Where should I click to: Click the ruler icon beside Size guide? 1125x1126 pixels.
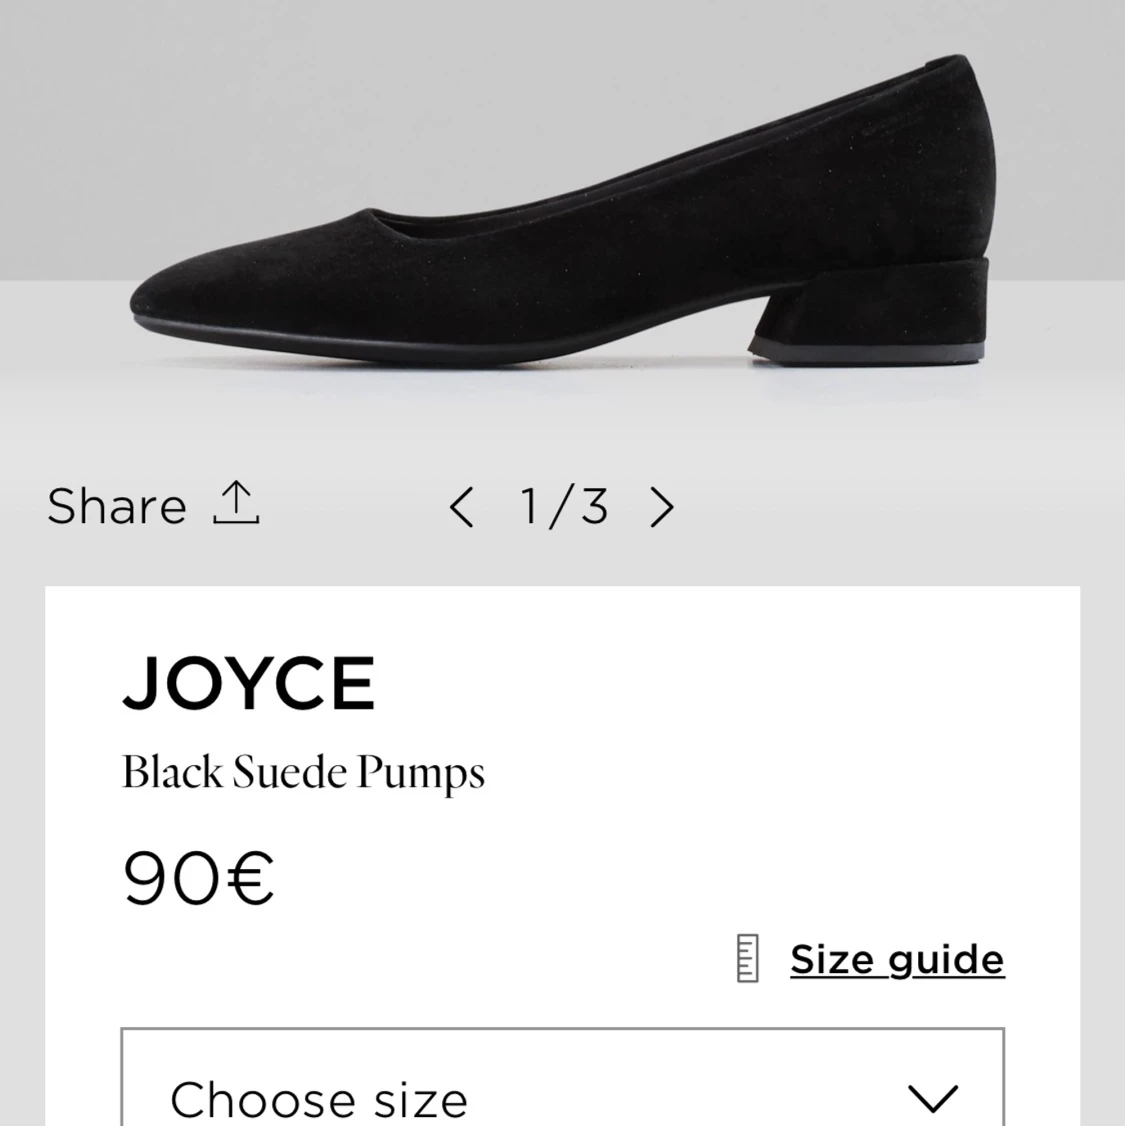[747, 959]
